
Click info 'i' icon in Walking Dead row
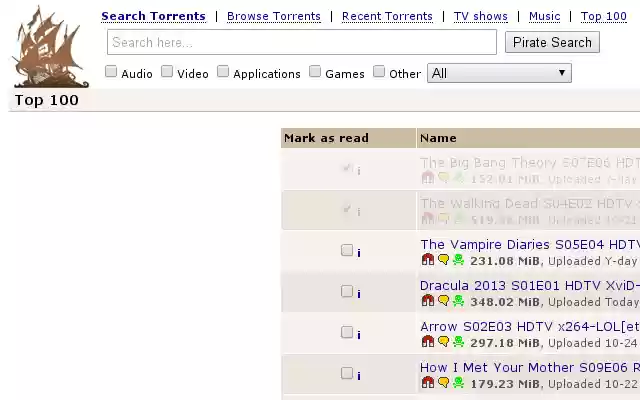[x=359, y=212]
